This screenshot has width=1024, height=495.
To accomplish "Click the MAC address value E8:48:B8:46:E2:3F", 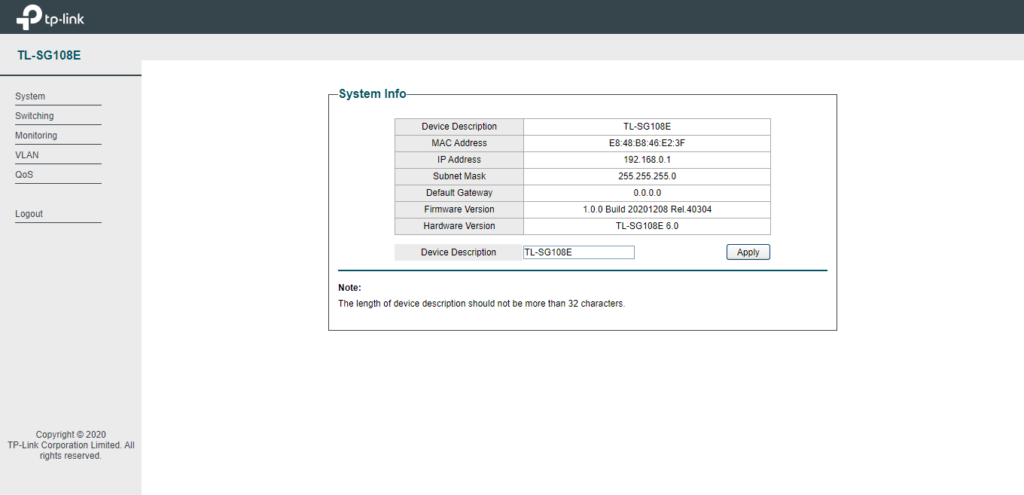I will pyautogui.click(x=647, y=143).
